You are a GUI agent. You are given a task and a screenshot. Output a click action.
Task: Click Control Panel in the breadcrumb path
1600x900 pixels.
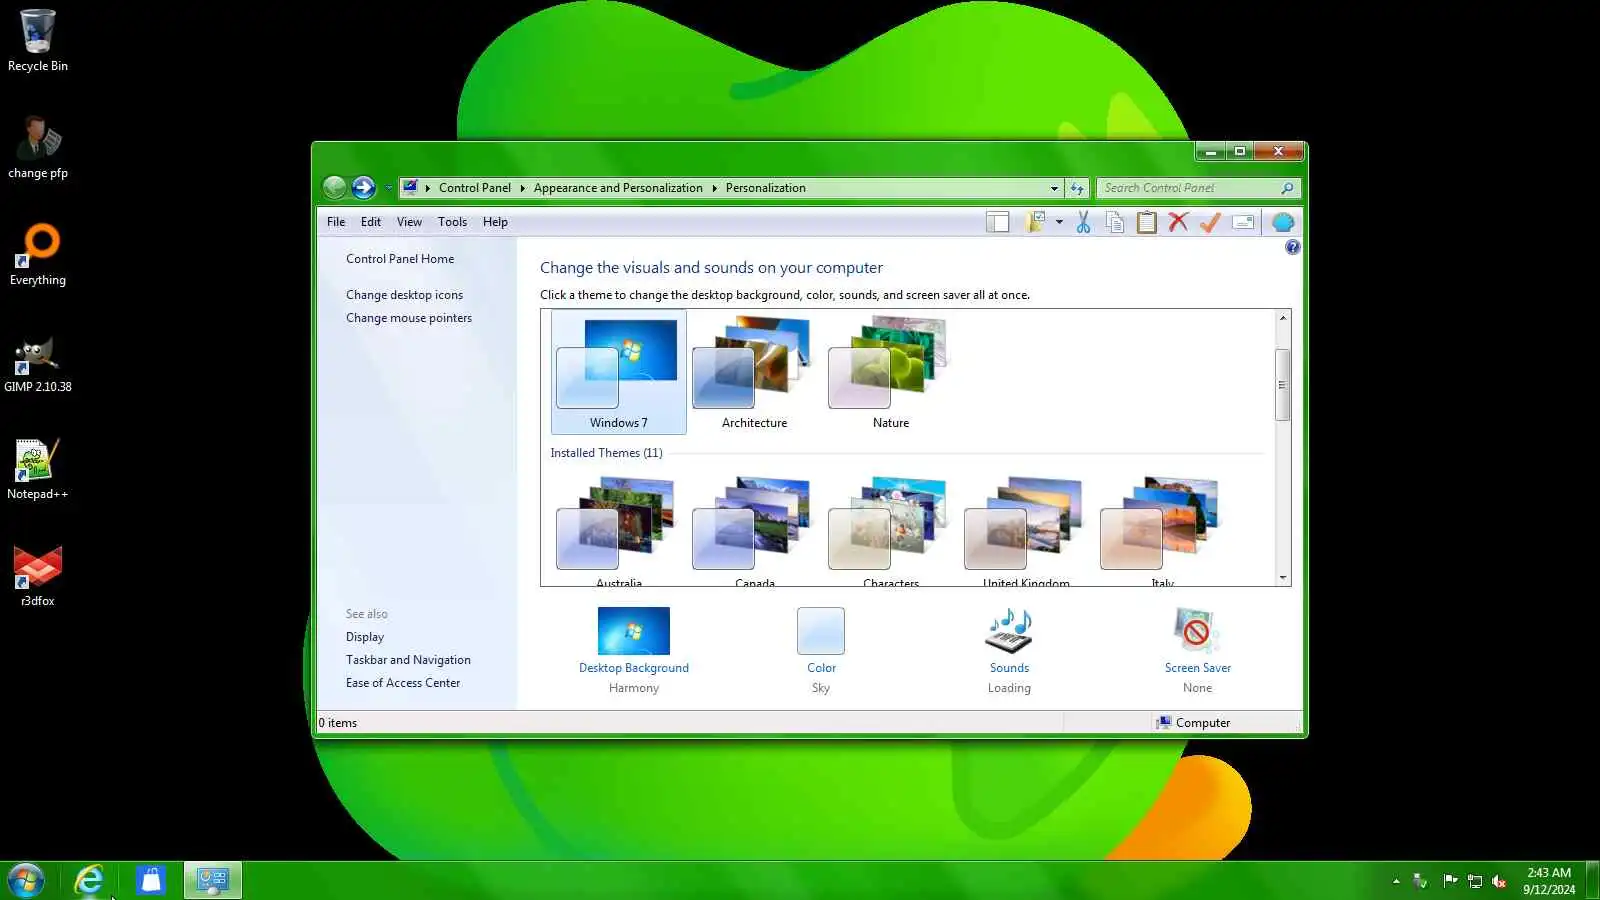[474, 188]
